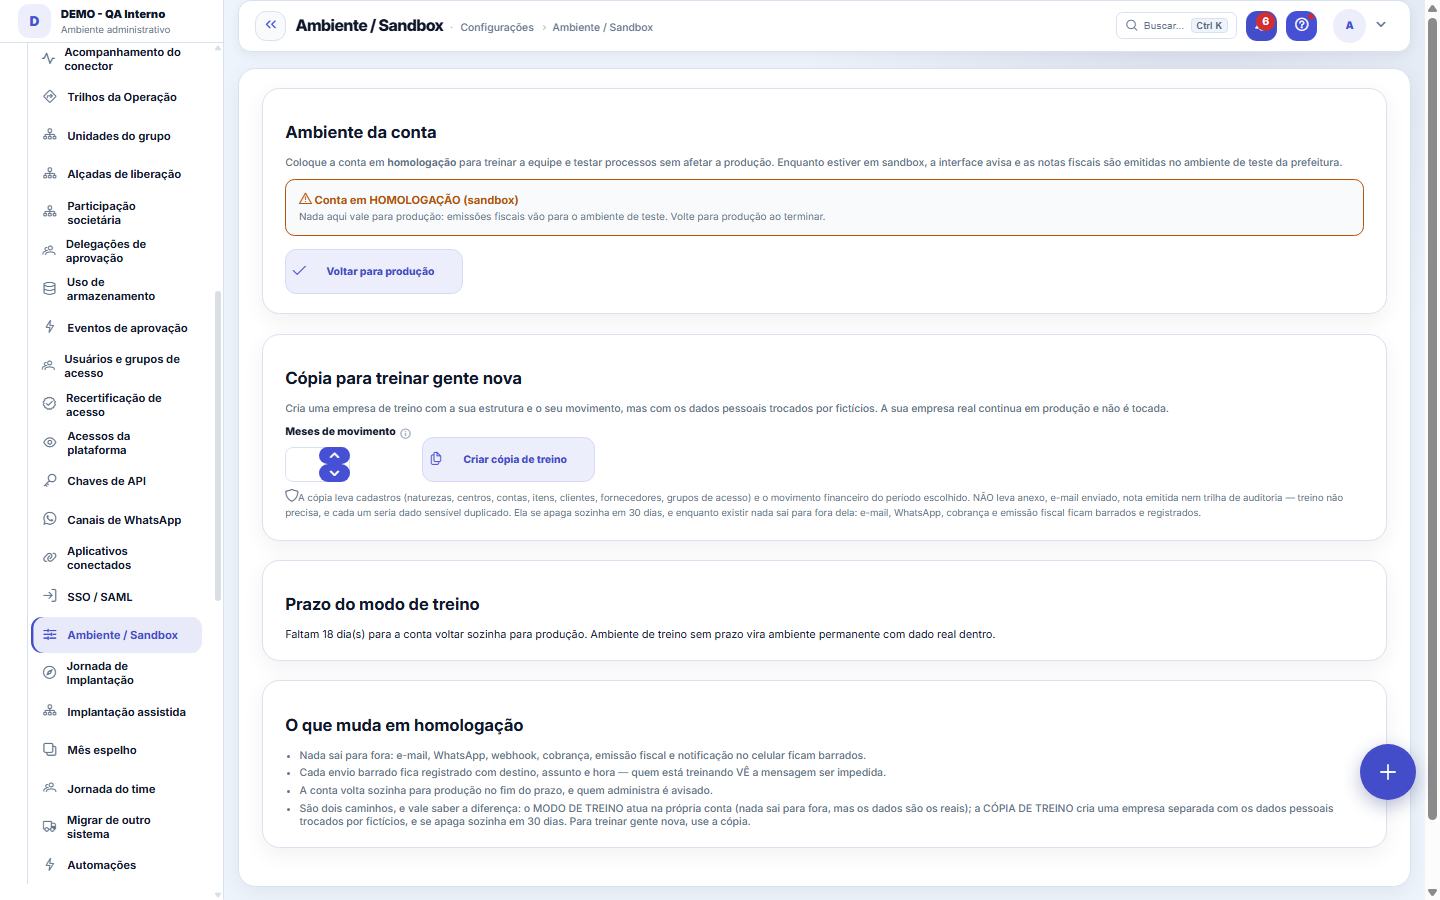The width and height of the screenshot is (1440, 900).
Task: Click the Acessos da plataforma eye icon
Action: (50, 442)
